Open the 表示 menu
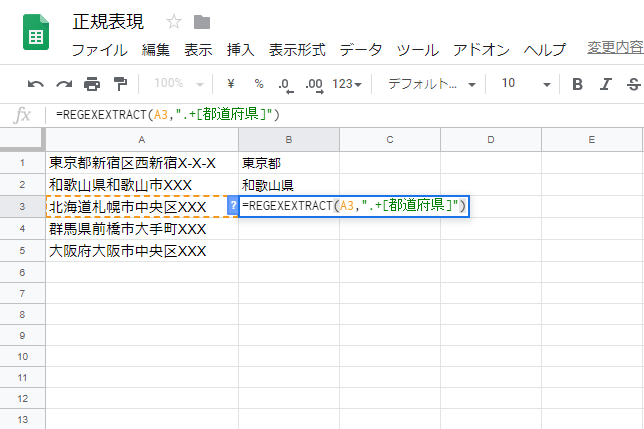The height and width of the screenshot is (429, 644). 198,50
